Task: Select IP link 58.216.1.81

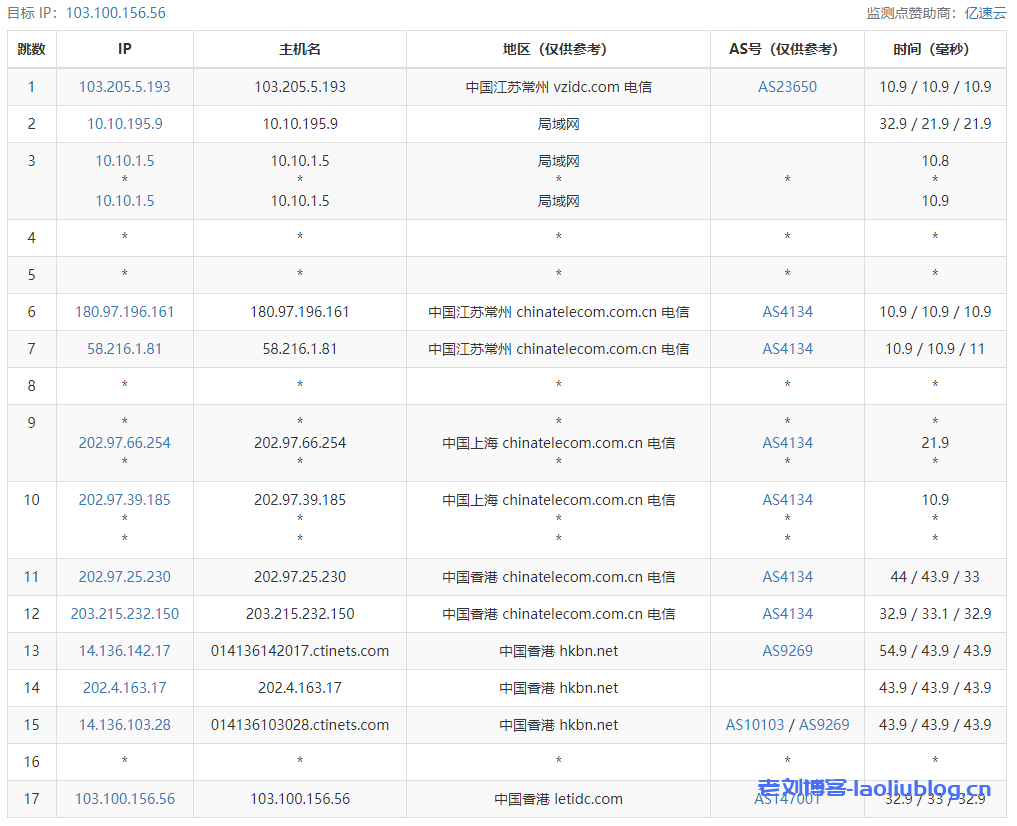Action: click(x=125, y=349)
